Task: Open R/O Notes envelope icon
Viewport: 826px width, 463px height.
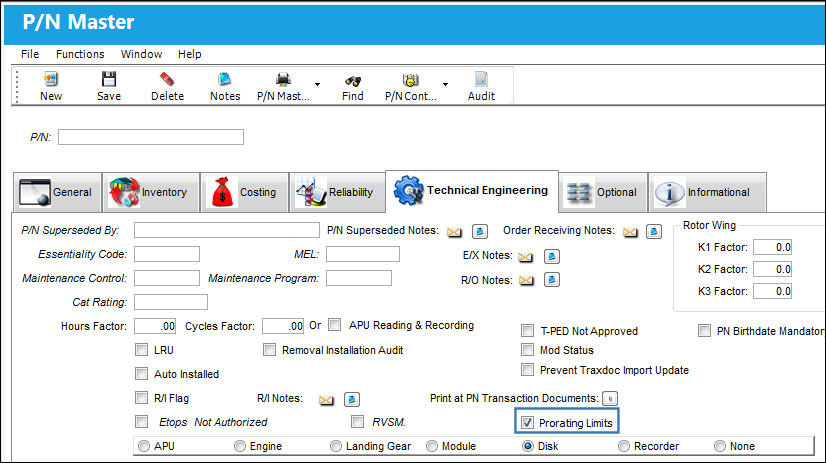Action: (526, 280)
